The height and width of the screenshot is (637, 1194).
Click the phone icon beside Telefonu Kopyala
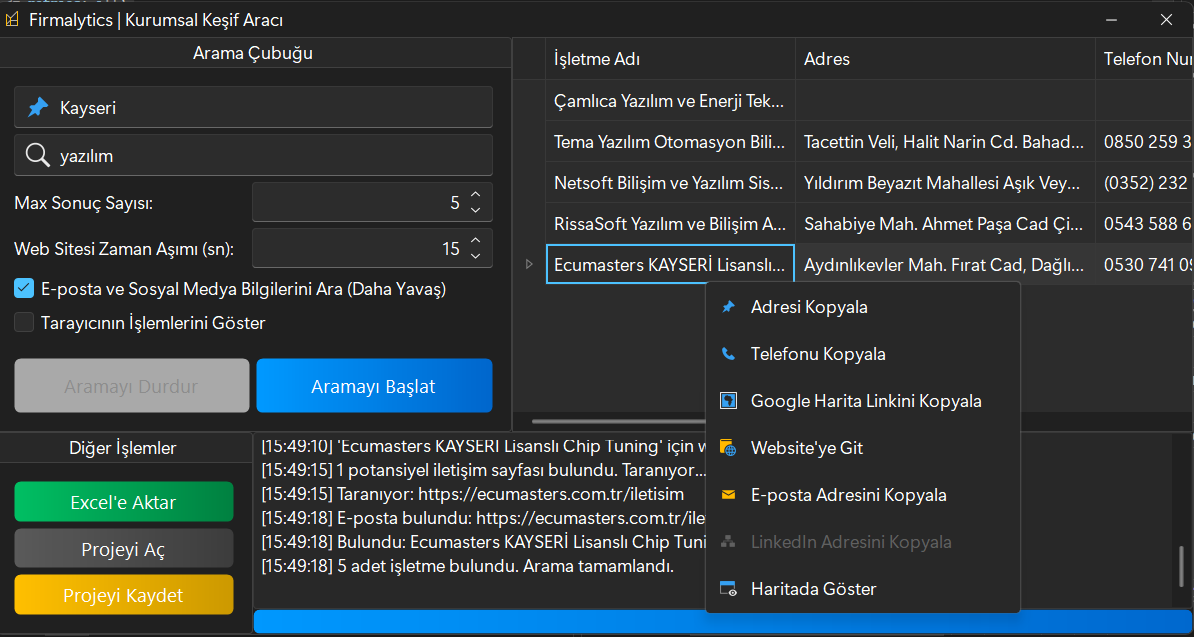(x=728, y=354)
